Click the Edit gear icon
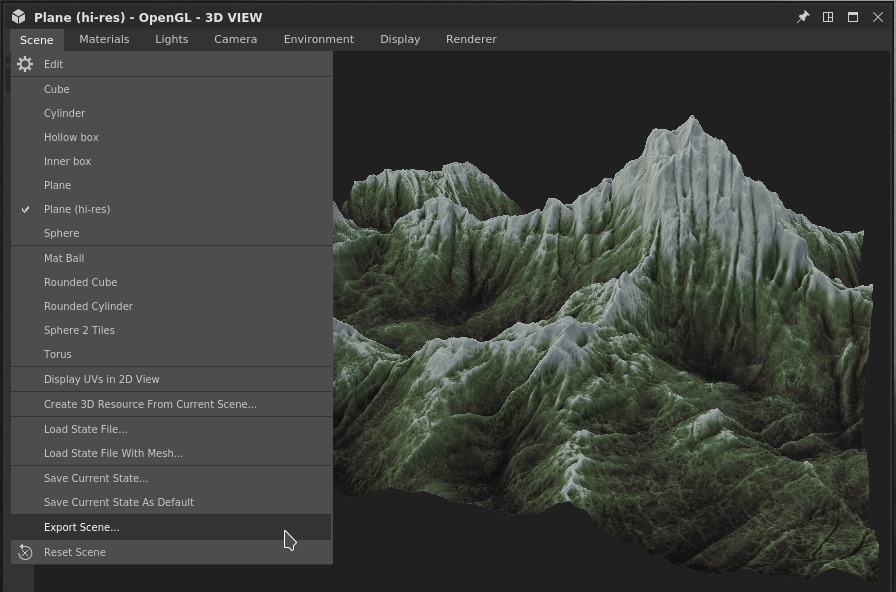Screen dimensions: 896x592 coord(25,64)
